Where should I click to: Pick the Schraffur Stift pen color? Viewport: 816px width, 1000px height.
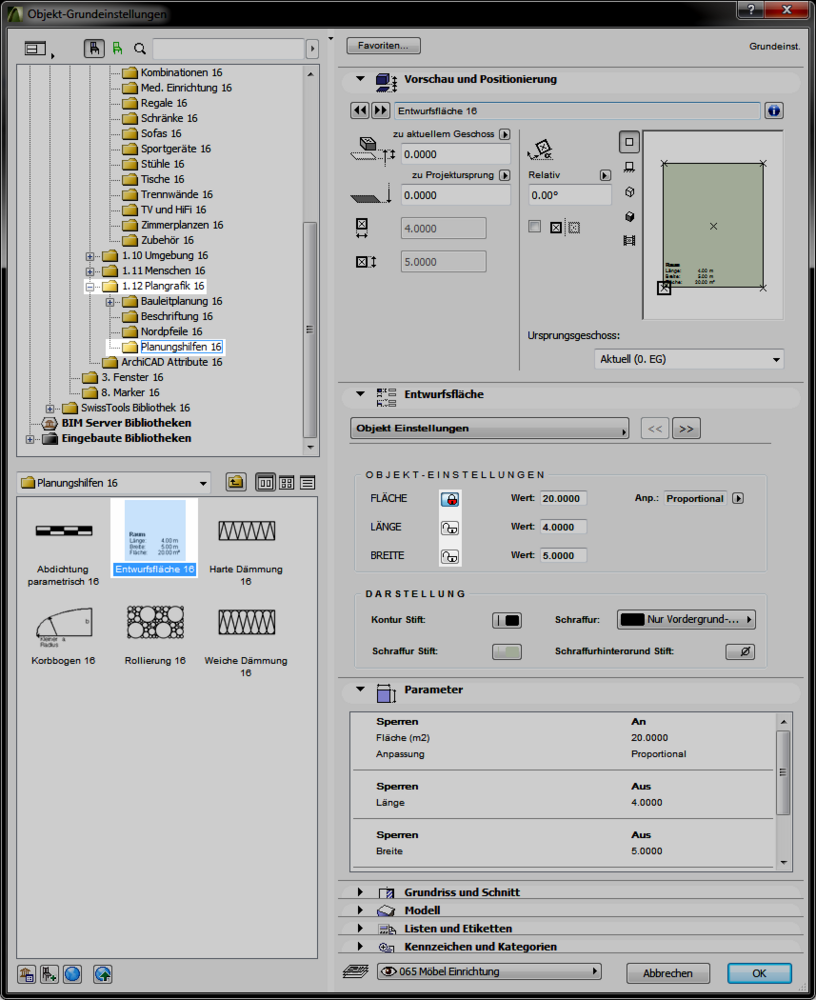pyautogui.click(x=507, y=651)
